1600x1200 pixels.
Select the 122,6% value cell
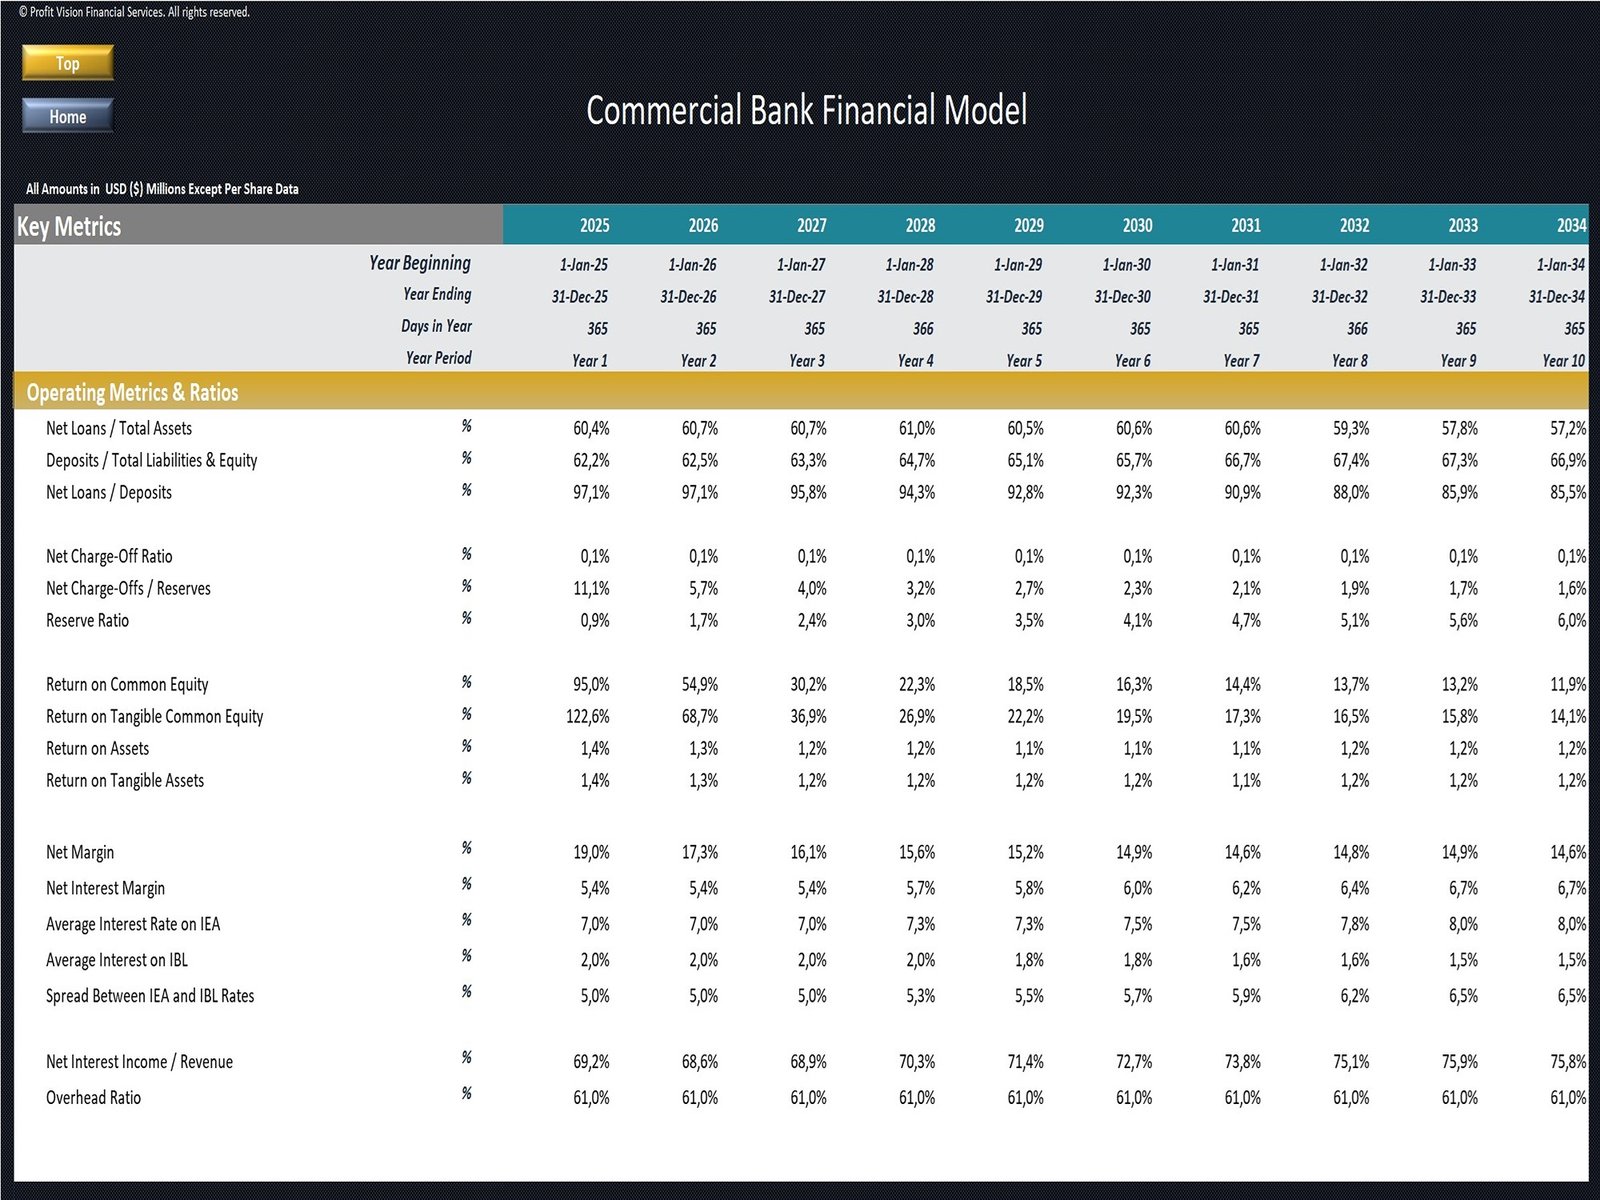pyautogui.click(x=588, y=716)
